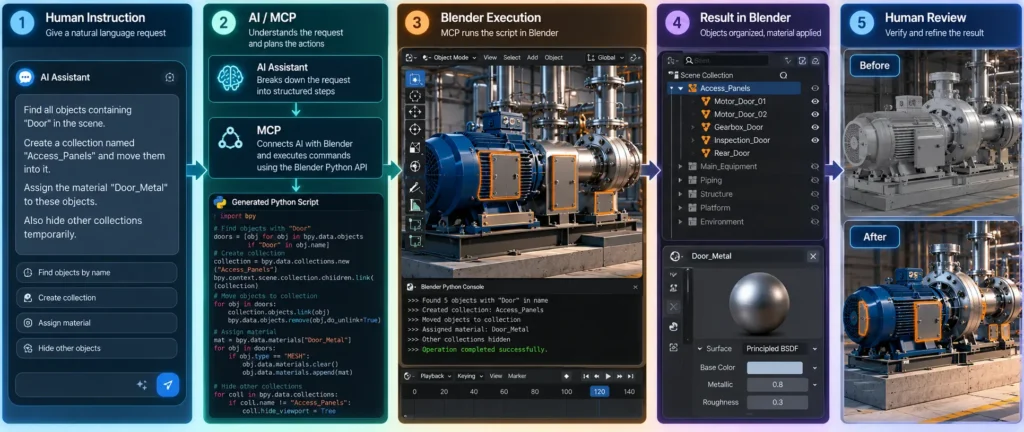The image size is (1024, 432).
Task: Open the viewport Object menu
Action: tap(553, 57)
